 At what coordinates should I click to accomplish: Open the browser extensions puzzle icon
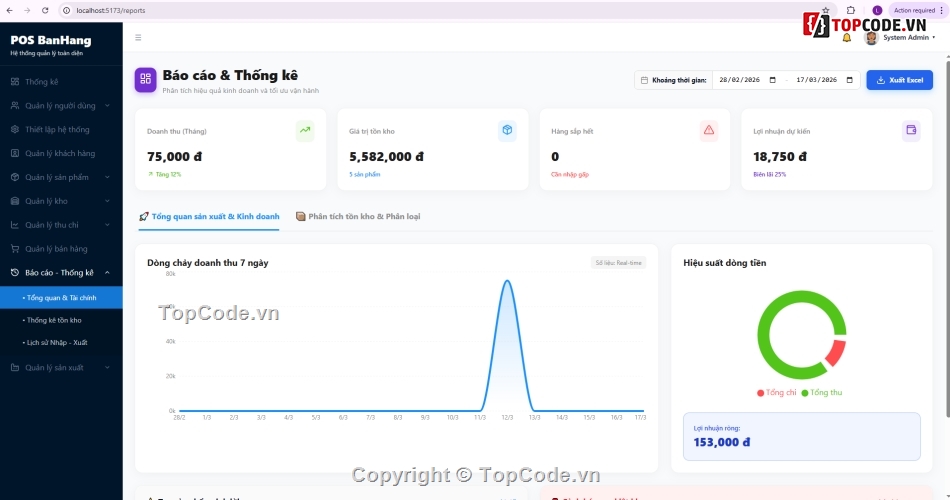point(851,10)
